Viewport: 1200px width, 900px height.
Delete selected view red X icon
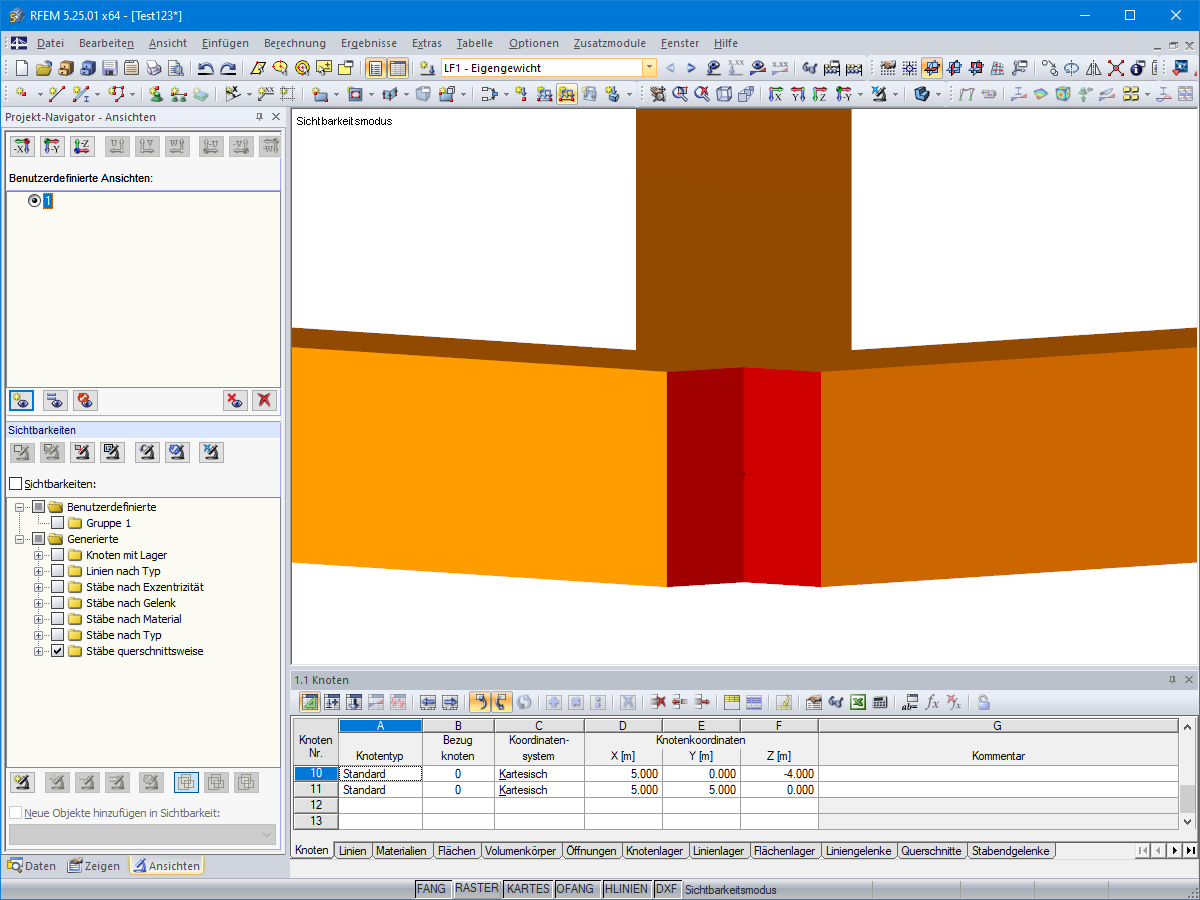coord(264,400)
